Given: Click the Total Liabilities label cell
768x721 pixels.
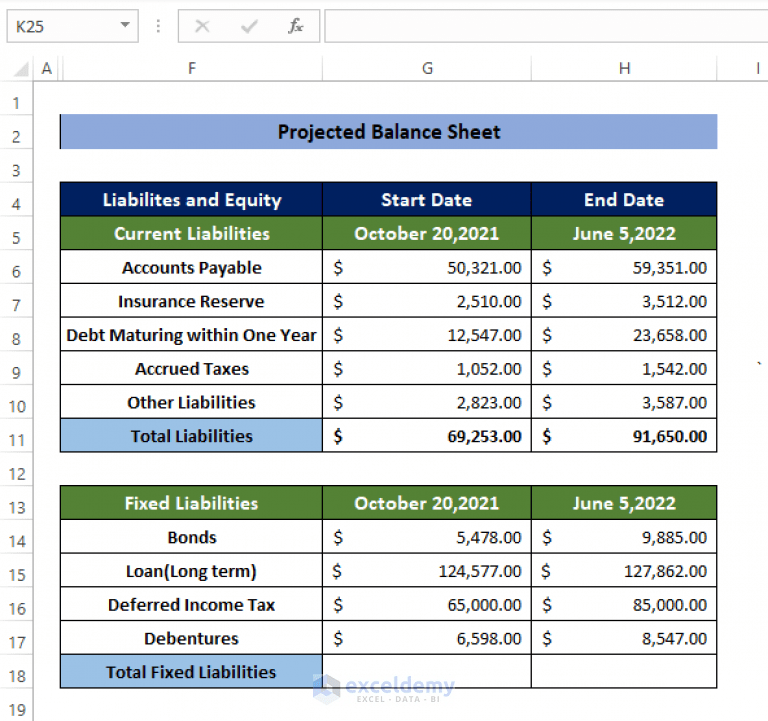Looking at the screenshot, I should pos(192,436).
